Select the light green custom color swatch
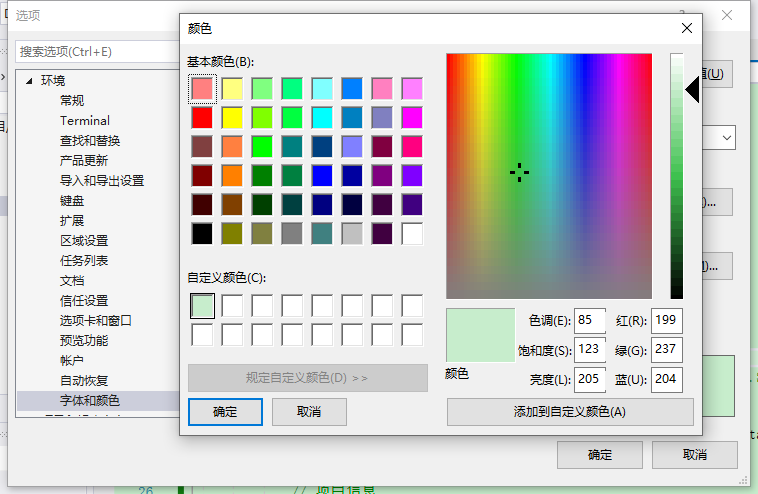 [202, 306]
